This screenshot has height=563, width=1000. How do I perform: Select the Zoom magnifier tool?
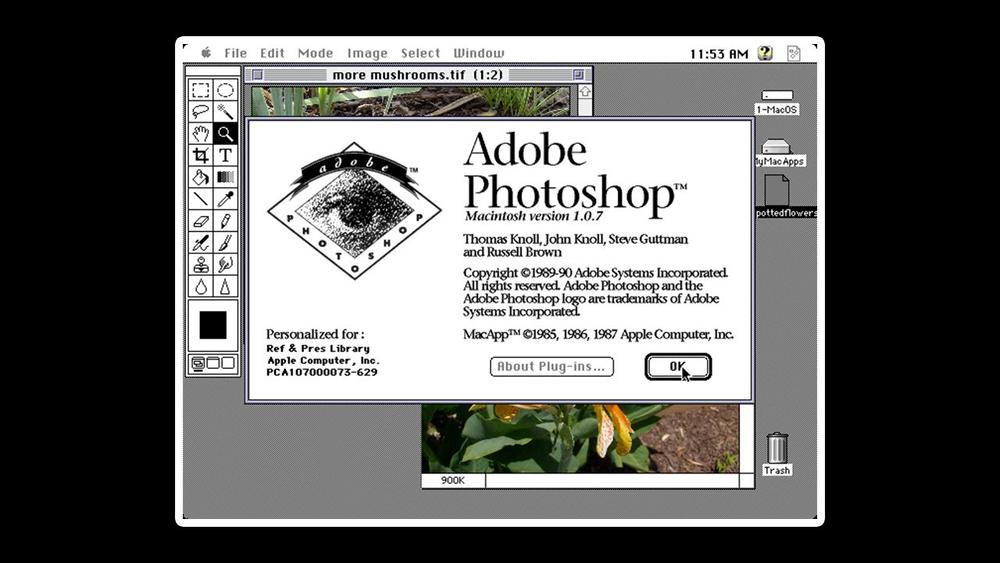pos(225,133)
